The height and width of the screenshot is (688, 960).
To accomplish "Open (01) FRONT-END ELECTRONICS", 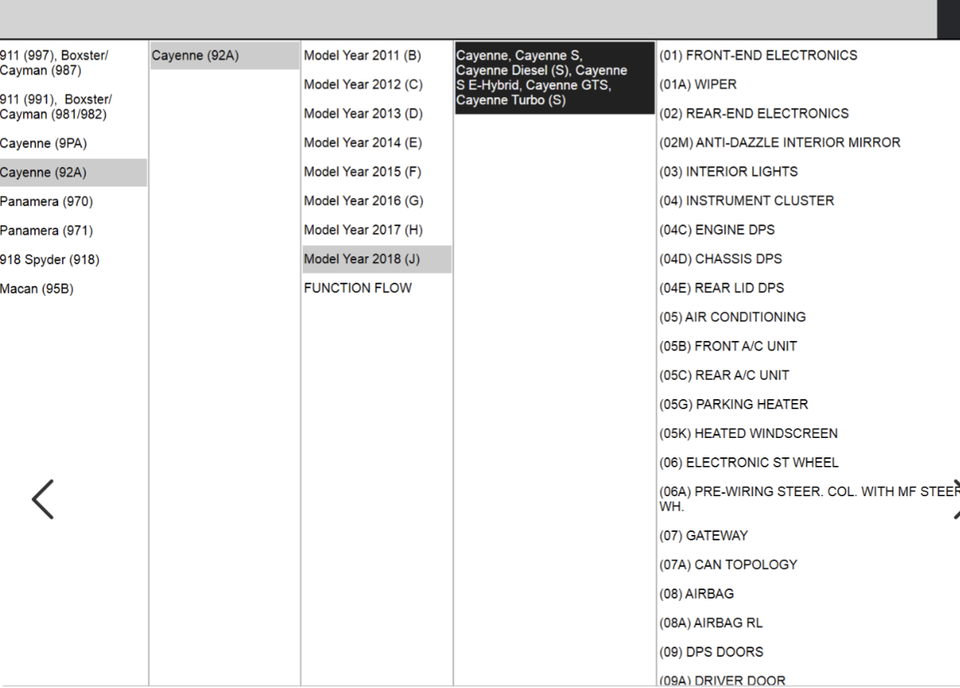I will 758,56.
